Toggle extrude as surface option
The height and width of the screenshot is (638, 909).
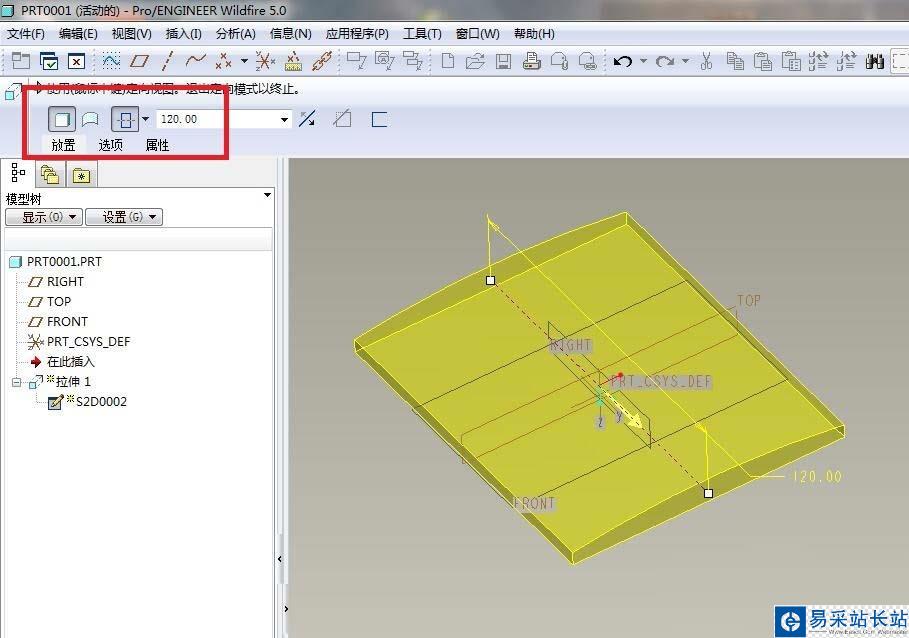tap(90, 119)
